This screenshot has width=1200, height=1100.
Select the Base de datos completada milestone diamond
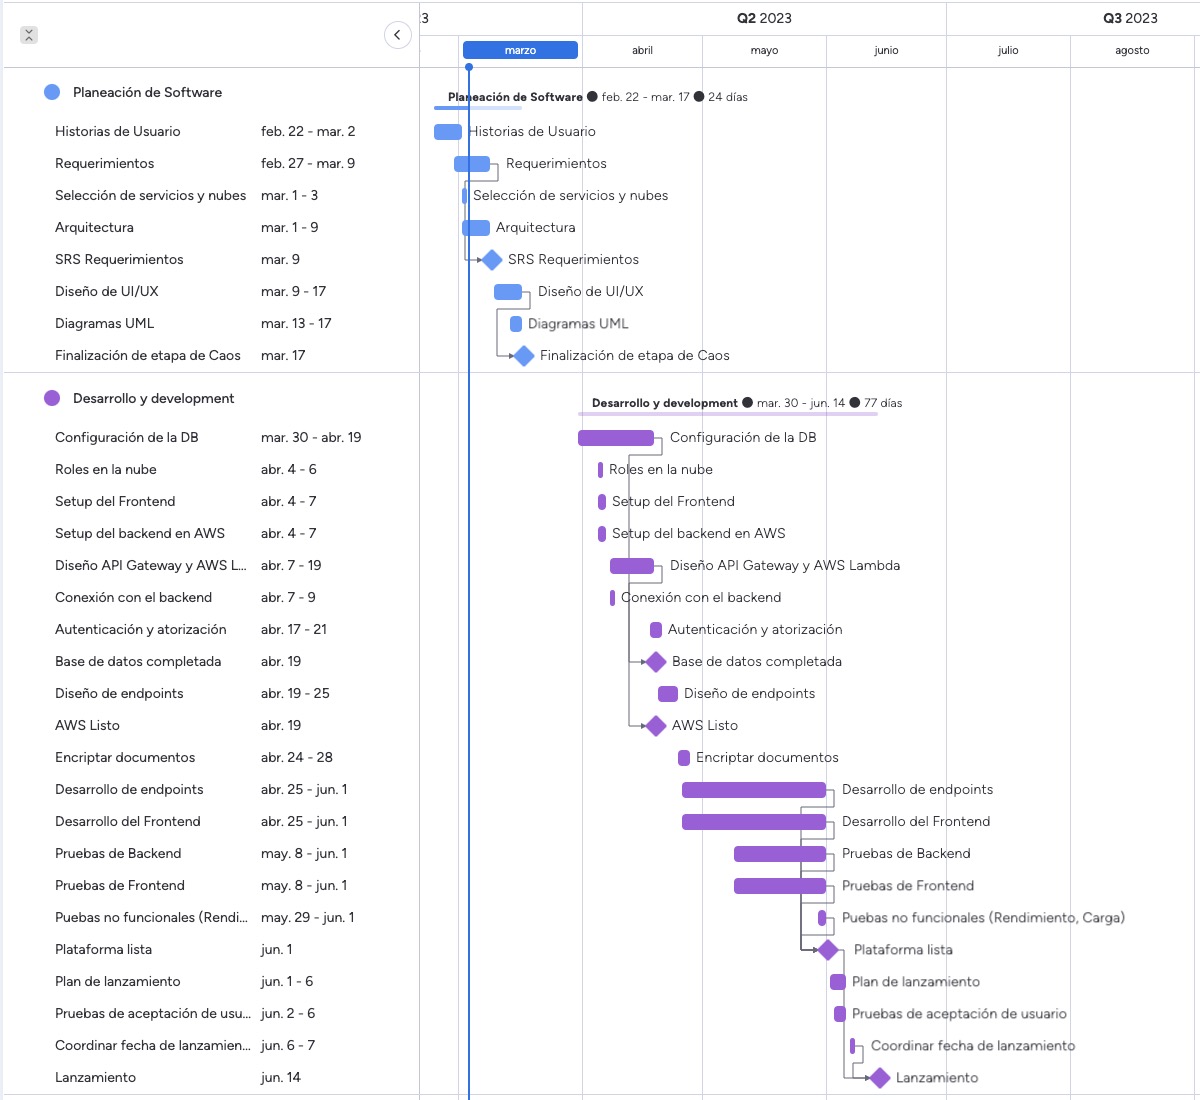[x=656, y=661]
